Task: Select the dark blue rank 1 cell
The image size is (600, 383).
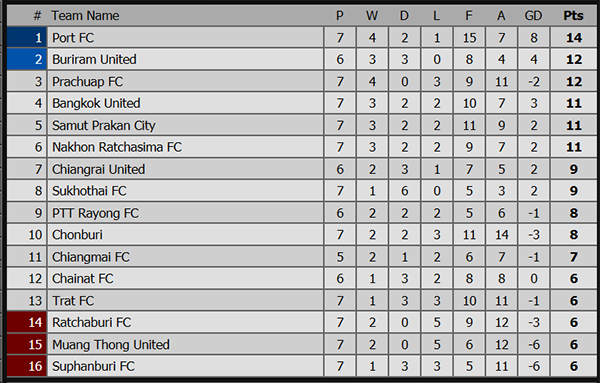Action: (27, 37)
